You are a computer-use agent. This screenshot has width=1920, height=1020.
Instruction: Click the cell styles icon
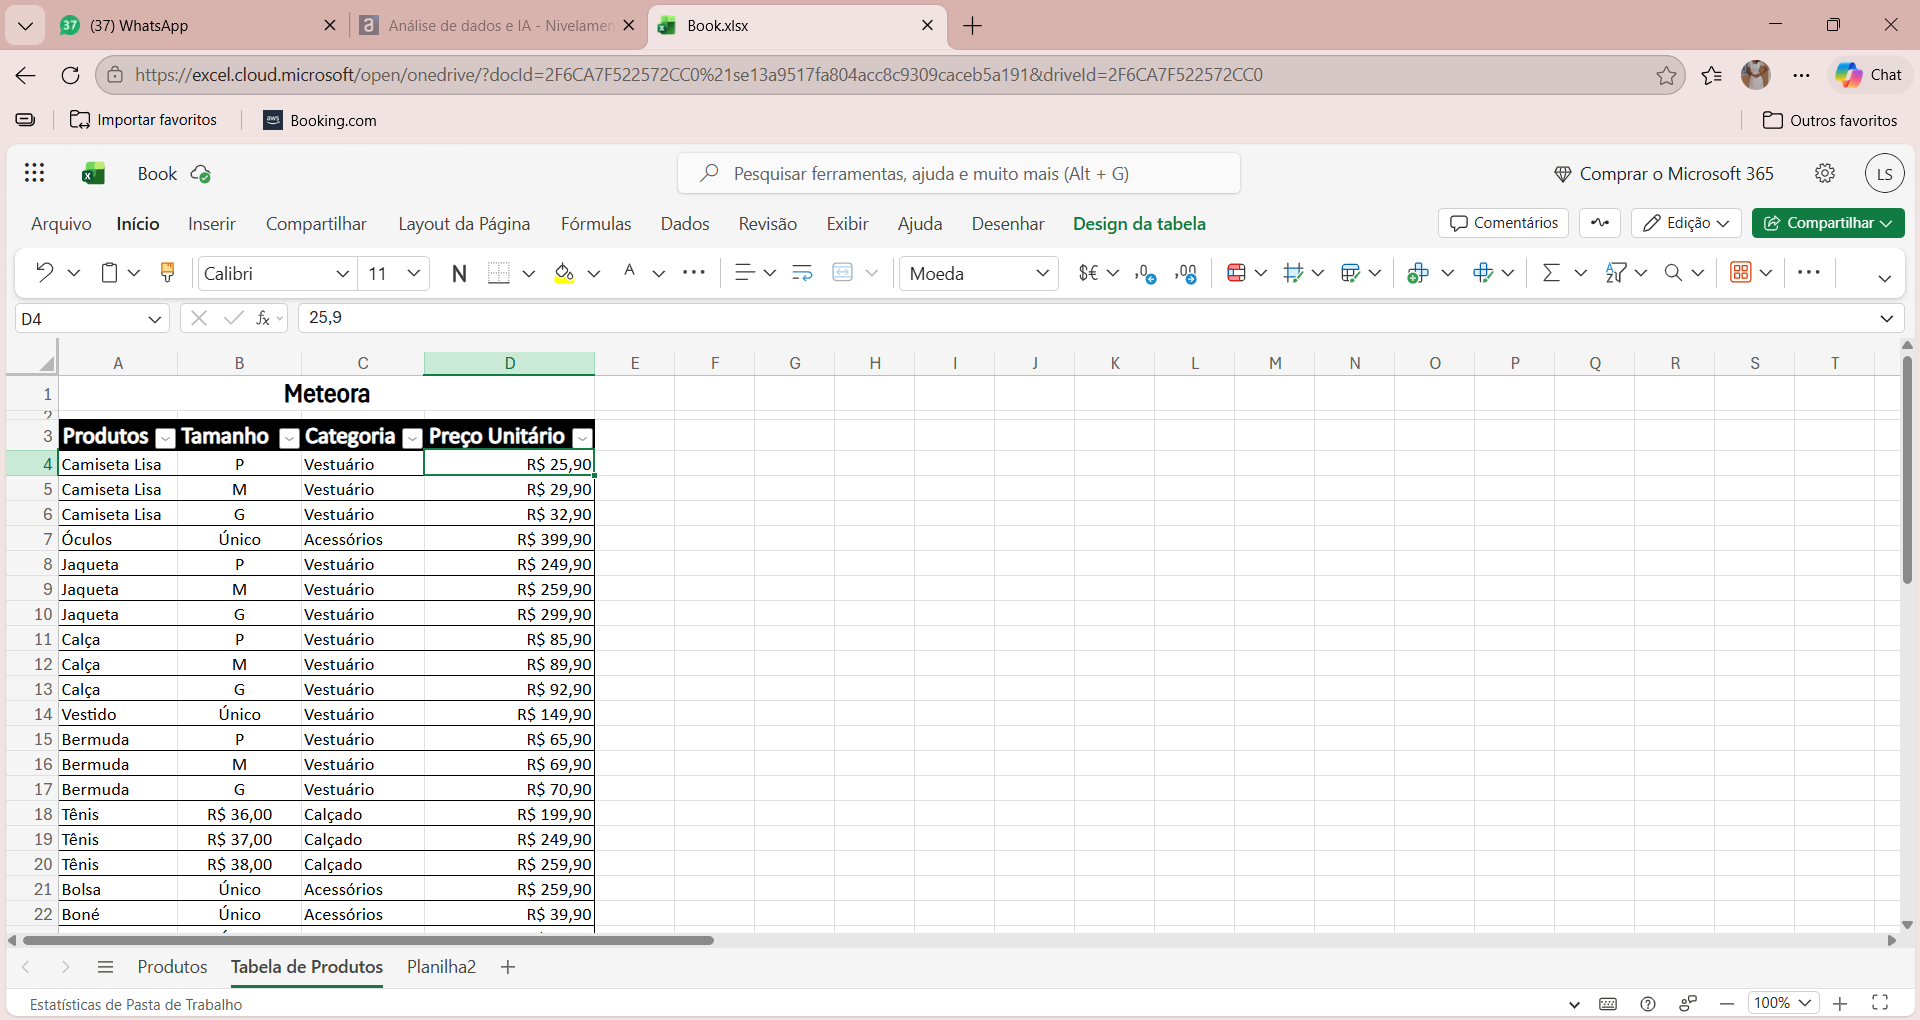(1293, 272)
